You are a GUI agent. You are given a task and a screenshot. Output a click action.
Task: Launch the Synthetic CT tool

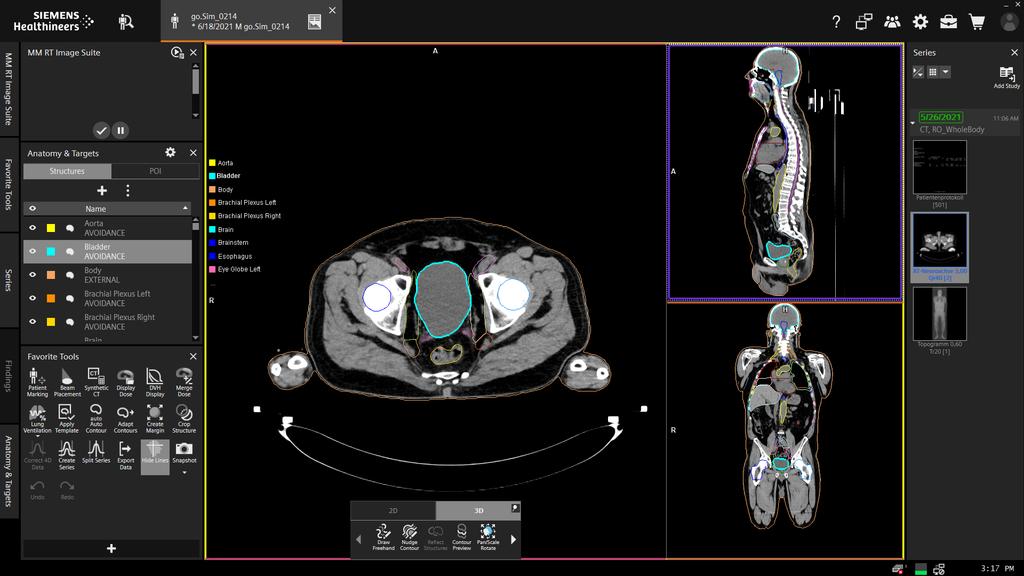click(95, 380)
